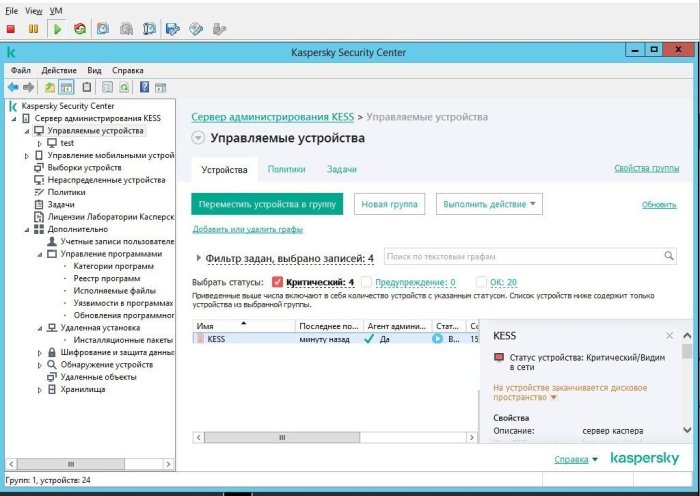Image resolution: width=700 pixels, height=496 pixels.
Task: Click round dropdown beside Управляемые устройства heading
Action: coord(198,138)
